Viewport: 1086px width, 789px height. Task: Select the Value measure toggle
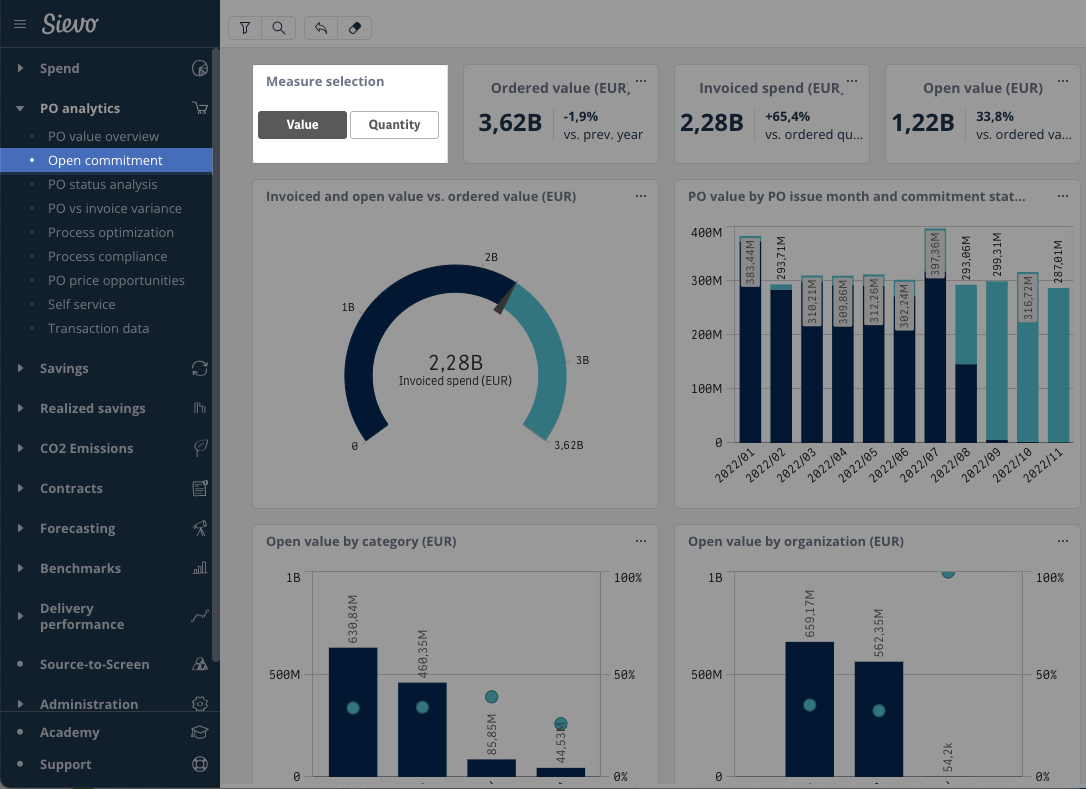pyautogui.click(x=302, y=125)
